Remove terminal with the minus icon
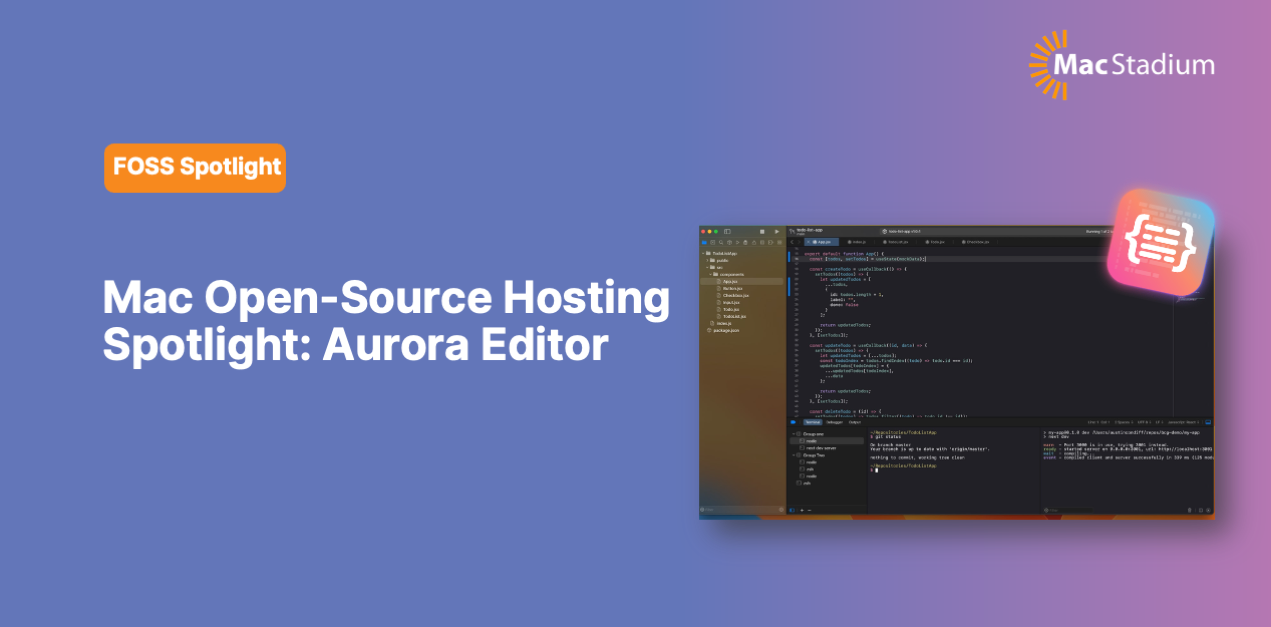Viewport: 1271px width, 627px height. (x=809, y=510)
